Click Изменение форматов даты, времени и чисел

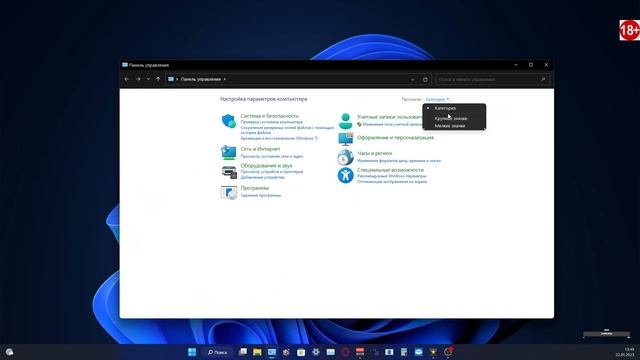pos(399,161)
